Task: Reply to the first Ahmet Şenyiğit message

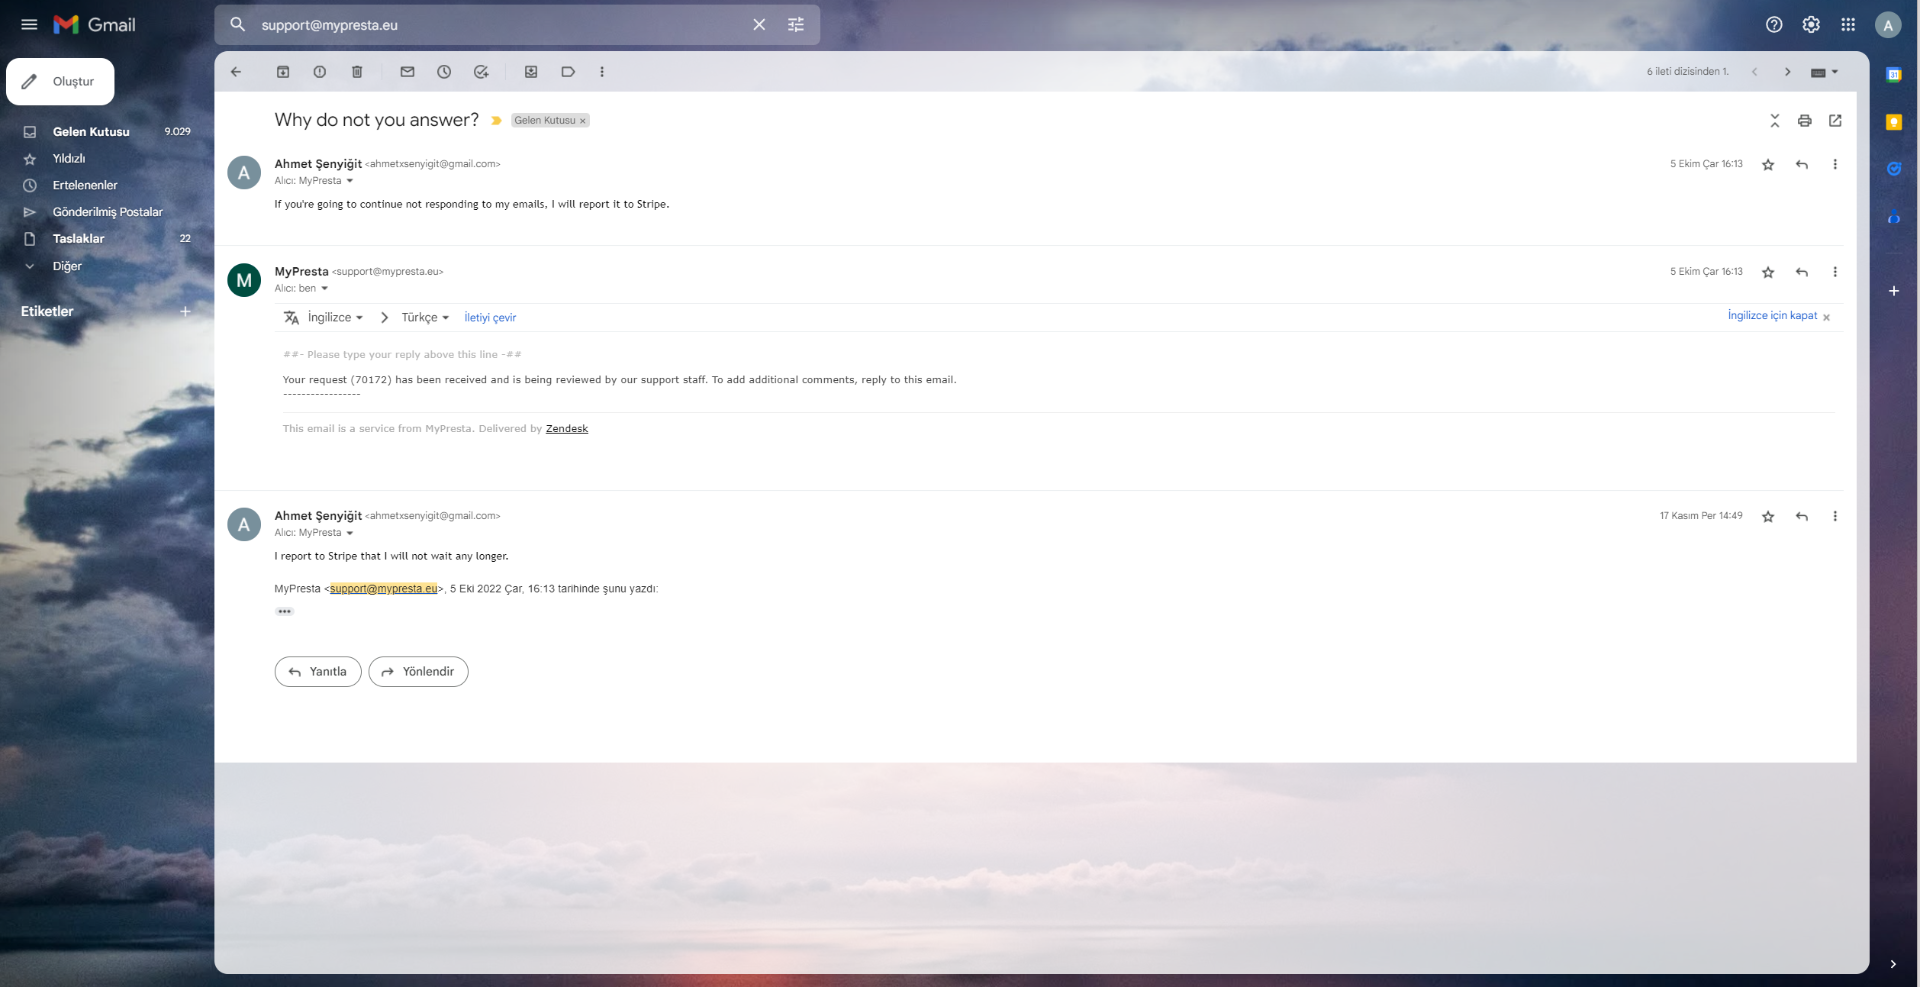Action: (x=1802, y=165)
